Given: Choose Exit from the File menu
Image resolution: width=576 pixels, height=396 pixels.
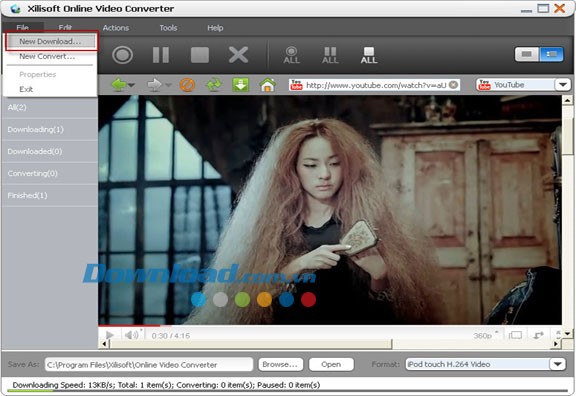Looking at the screenshot, I should [26, 89].
